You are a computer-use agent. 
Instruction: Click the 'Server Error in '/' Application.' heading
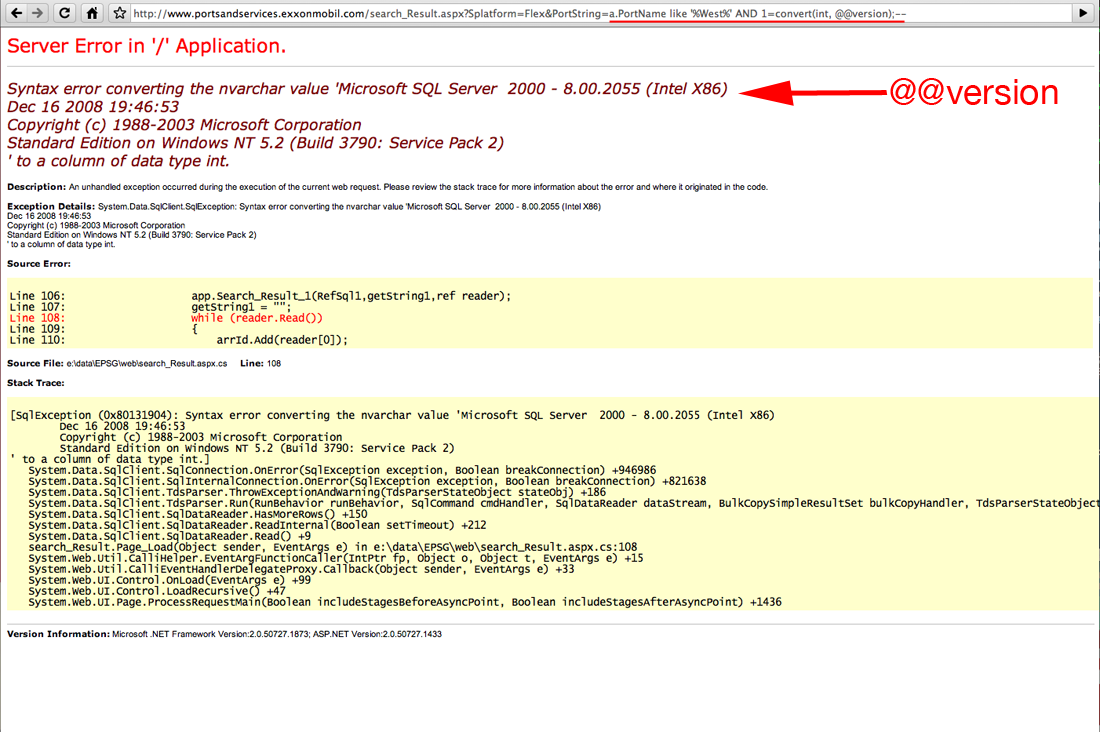[147, 46]
